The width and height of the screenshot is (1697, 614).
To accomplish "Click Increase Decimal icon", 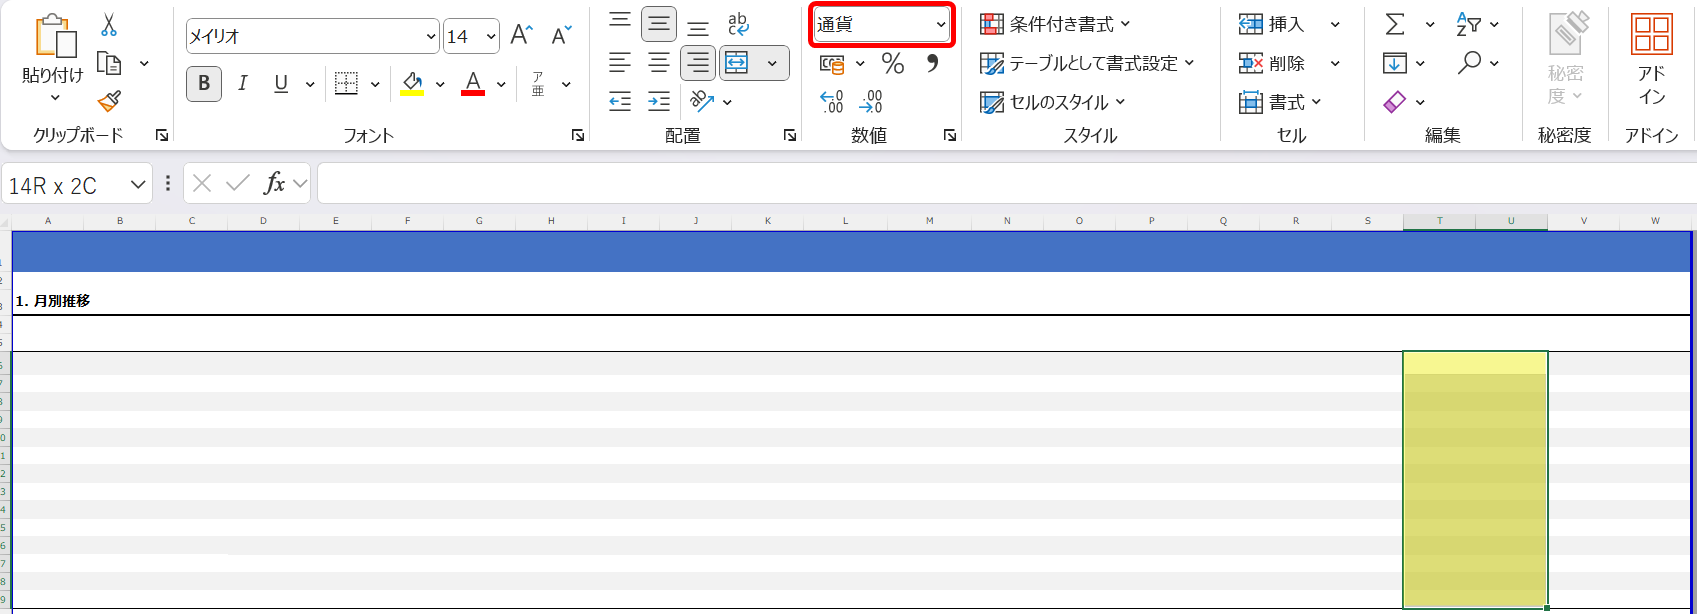I will [x=831, y=101].
